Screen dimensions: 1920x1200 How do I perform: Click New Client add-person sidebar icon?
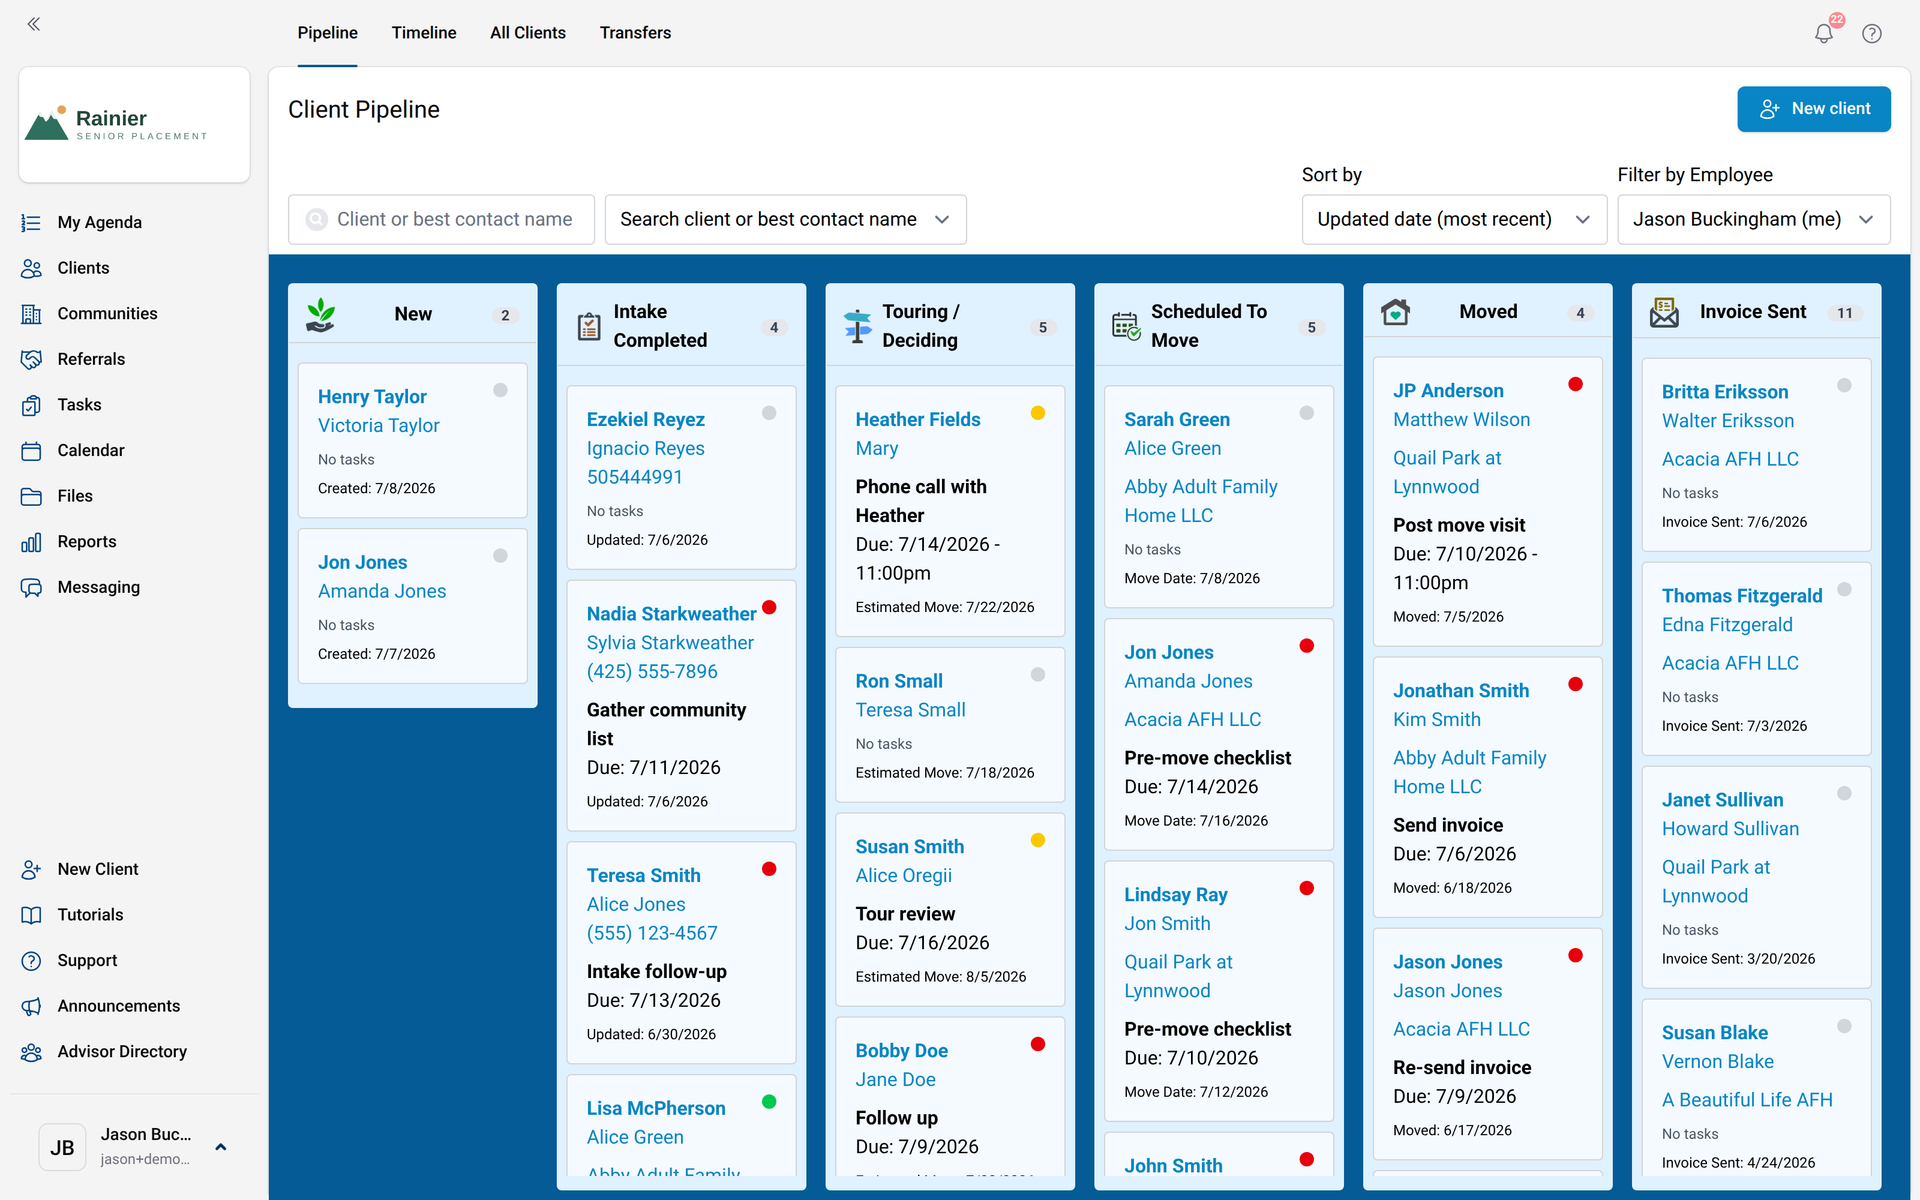[x=31, y=870]
